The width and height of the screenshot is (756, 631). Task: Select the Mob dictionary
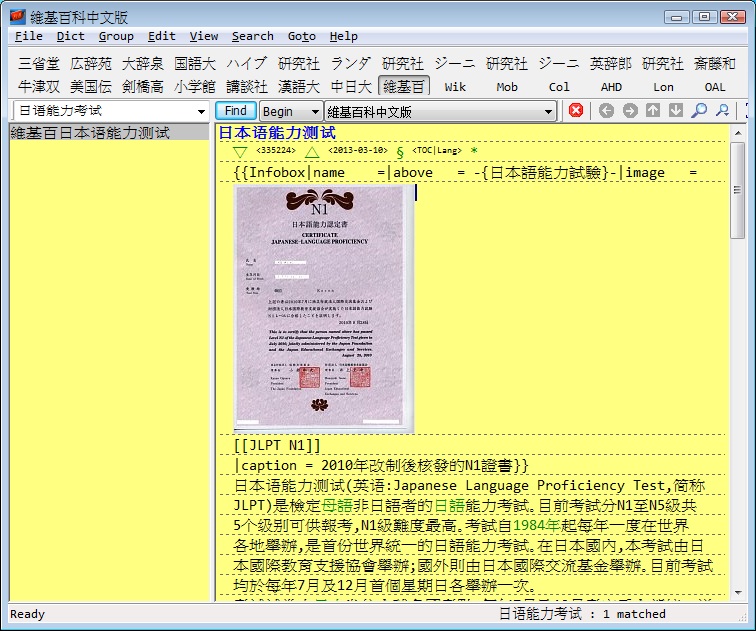(507, 87)
